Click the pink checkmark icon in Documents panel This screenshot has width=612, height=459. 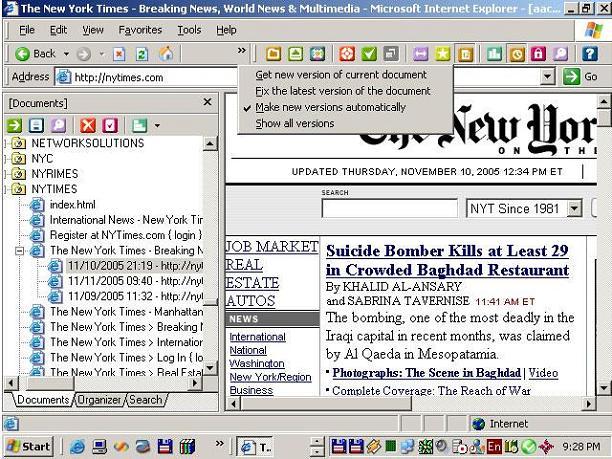coord(110,125)
